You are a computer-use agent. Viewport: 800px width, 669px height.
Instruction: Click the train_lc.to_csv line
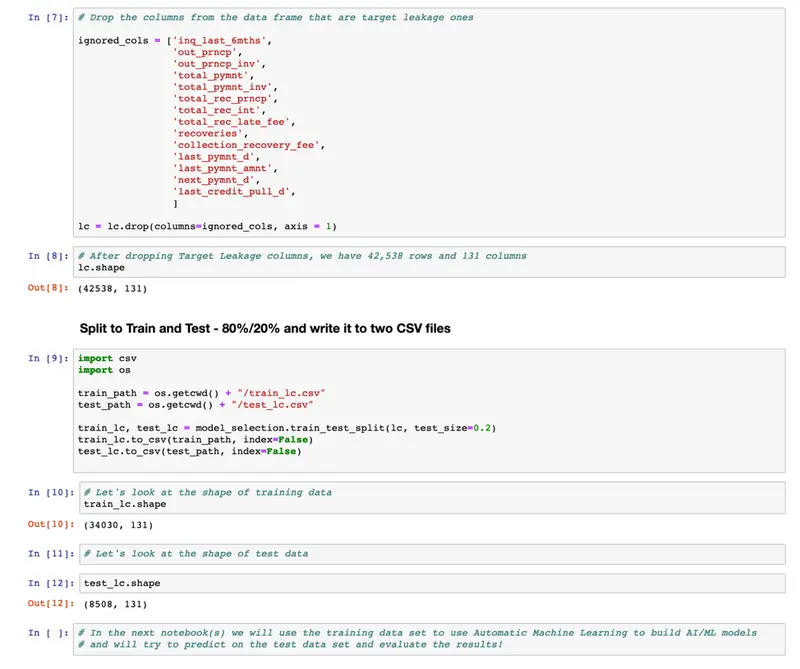[x=195, y=440]
